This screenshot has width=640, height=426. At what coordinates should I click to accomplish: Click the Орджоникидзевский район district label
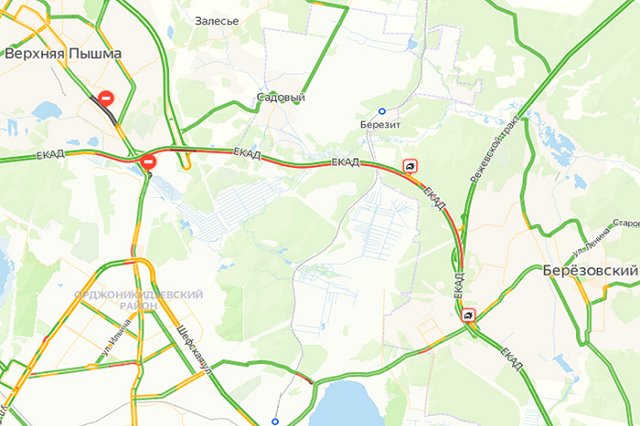point(139,300)
